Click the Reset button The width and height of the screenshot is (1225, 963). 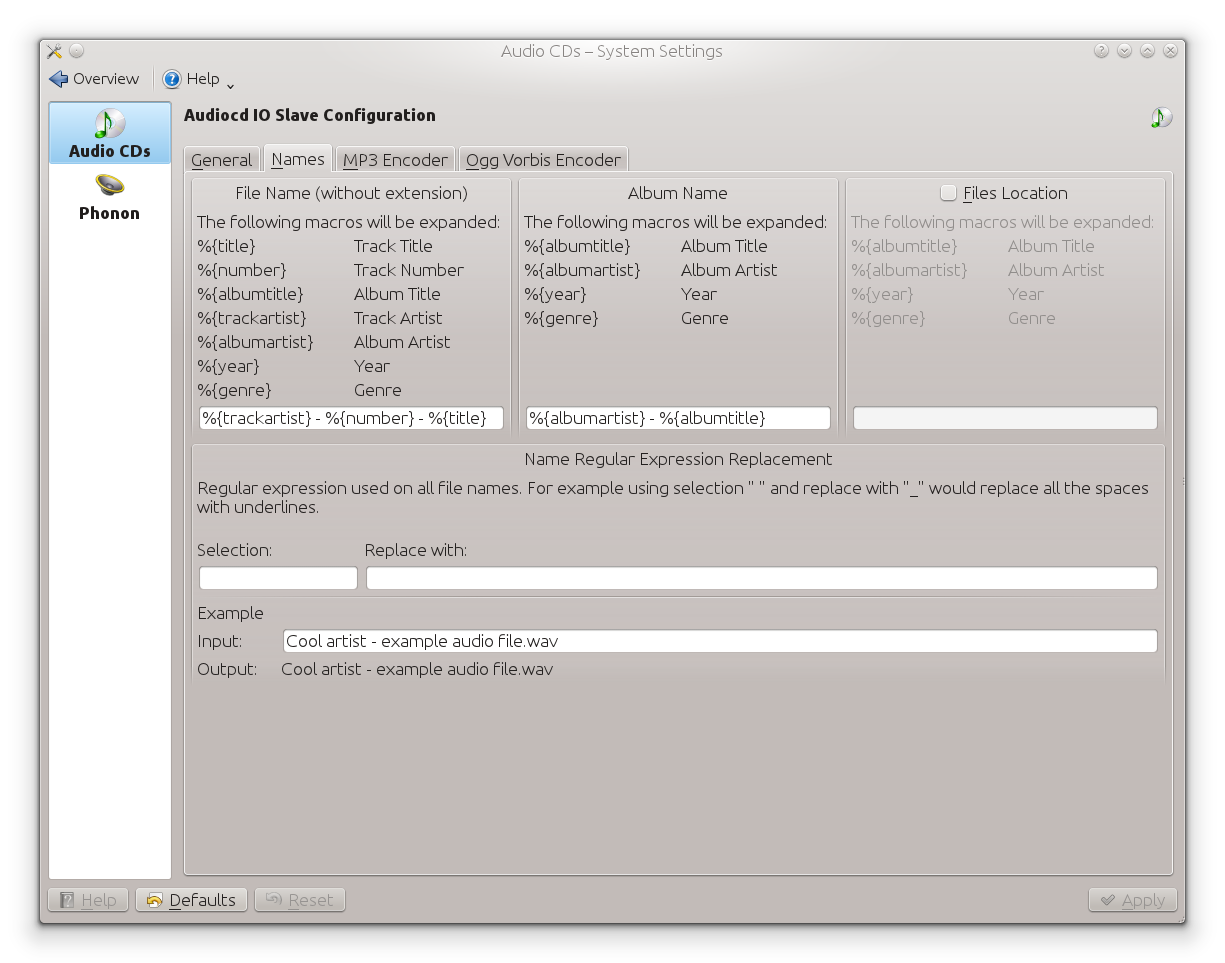(x=300, y=900)
